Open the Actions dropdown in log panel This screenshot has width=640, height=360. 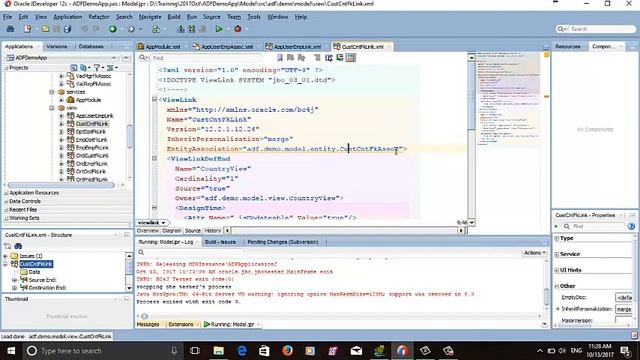point(534,253)
